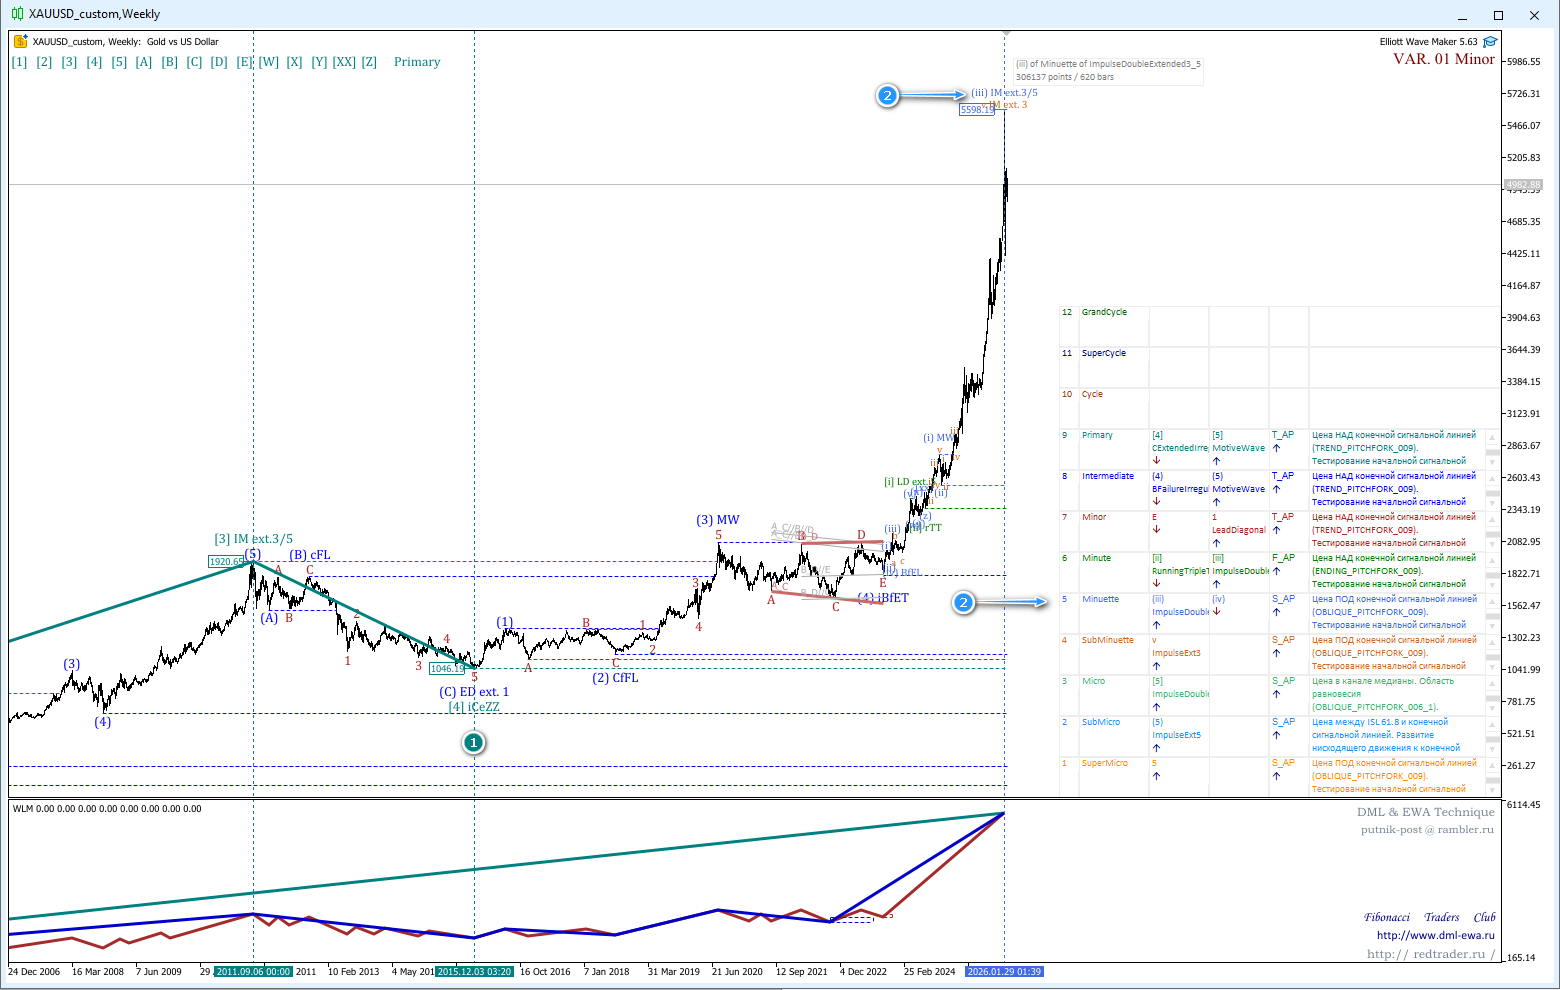Pick the [1] wave label
This screenshot has width=1560, height=990.
point(19,62)
